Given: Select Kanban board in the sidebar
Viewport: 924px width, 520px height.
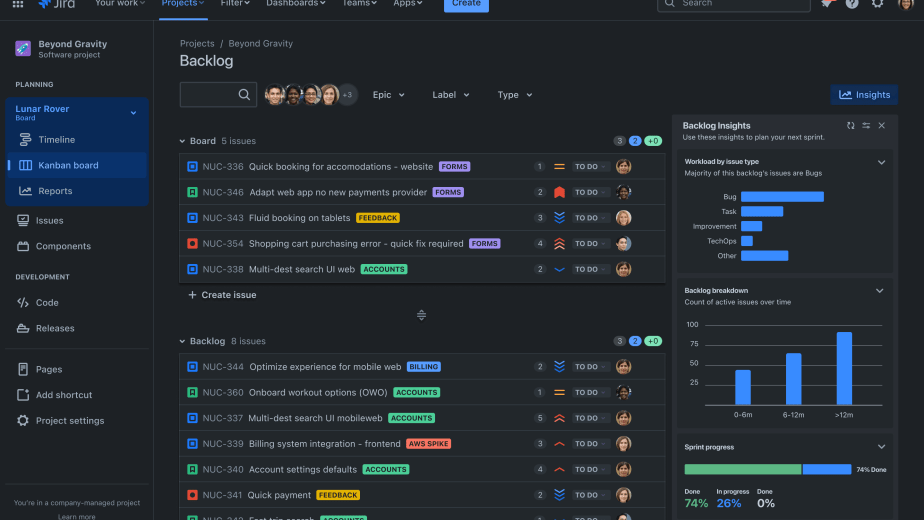Looking at the screenshot, I should pyautogui.click(x=68, y=166).
